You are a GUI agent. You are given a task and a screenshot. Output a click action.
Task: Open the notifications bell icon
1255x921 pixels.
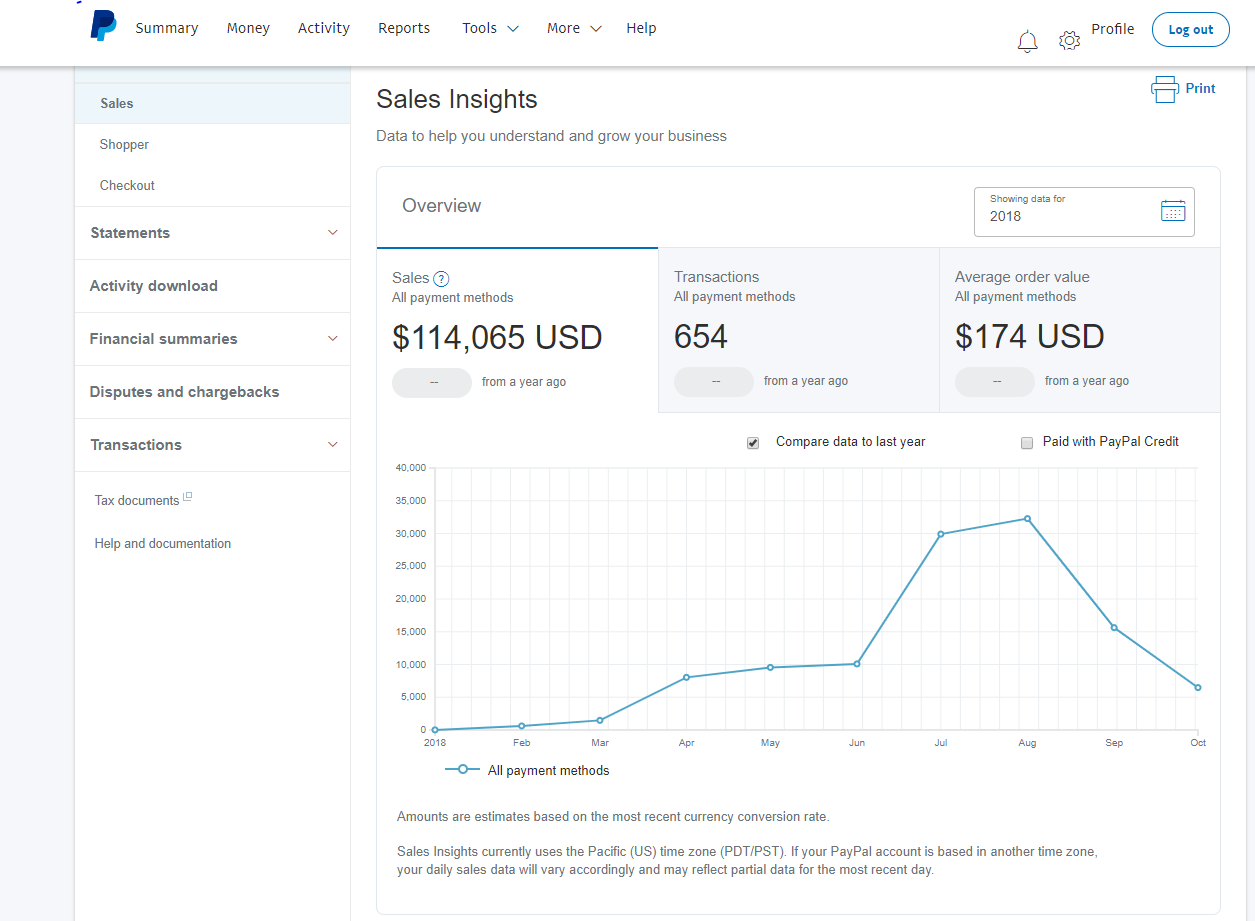(x=1027, y=41)
